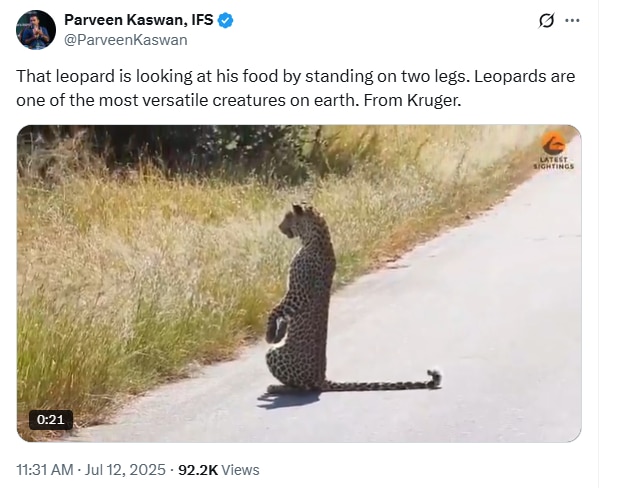Click the 92.2K view count
This screenshot has height=488, width=617.
click(x=198, y=470)
